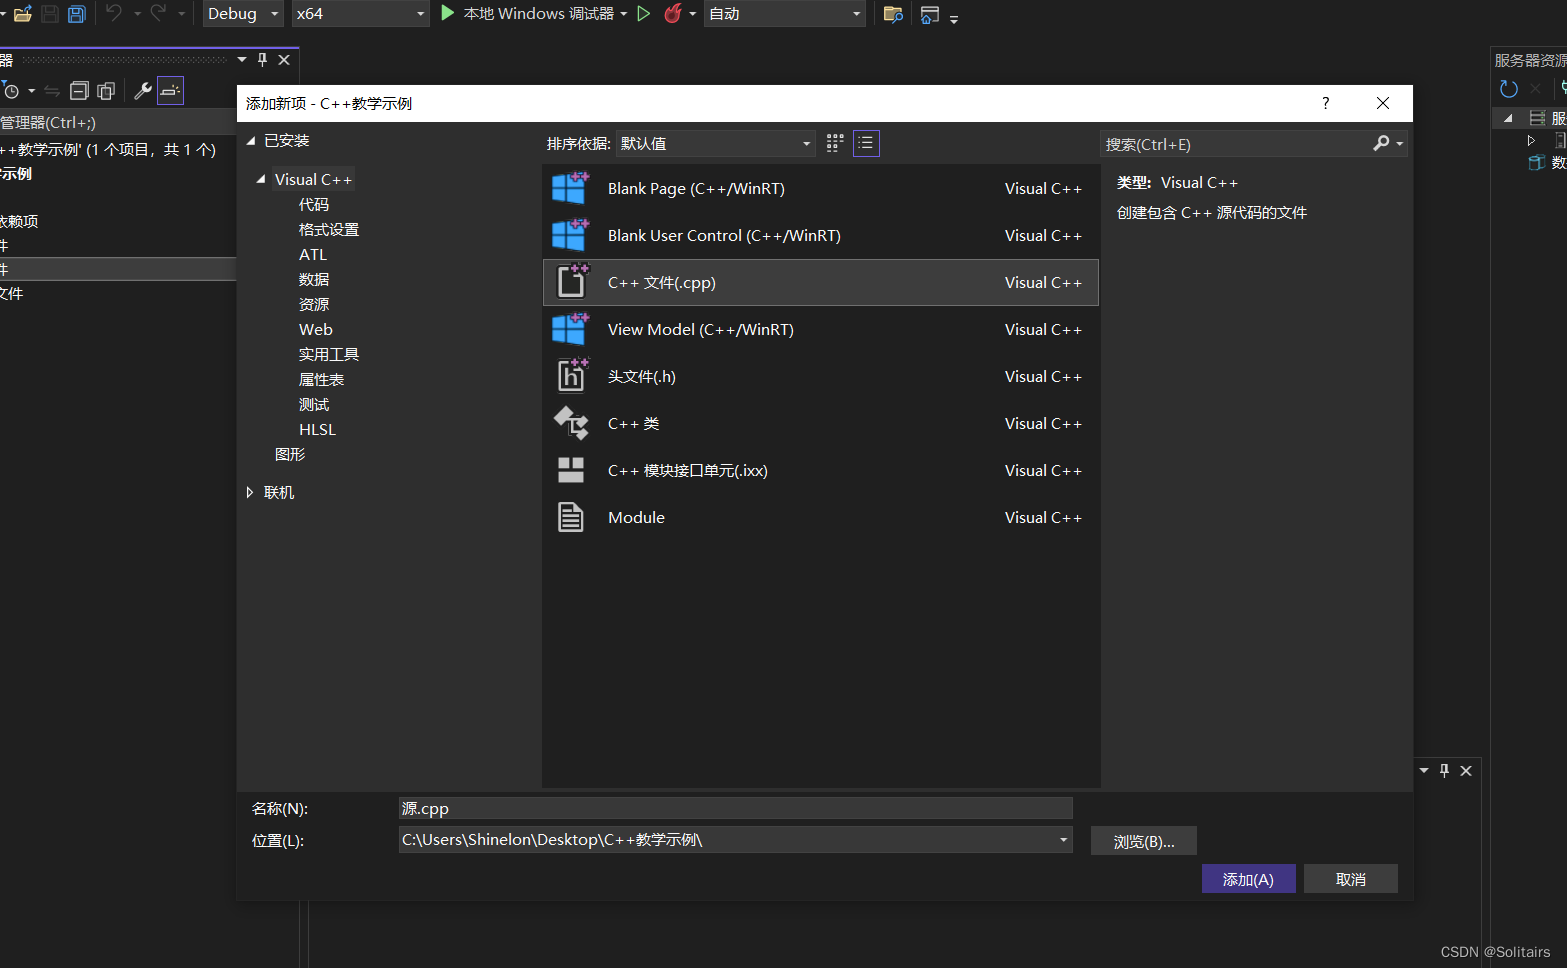Close the 添加新项 dialog
The height and width of the screenshot is (968, 1567).
point(1383,103)
